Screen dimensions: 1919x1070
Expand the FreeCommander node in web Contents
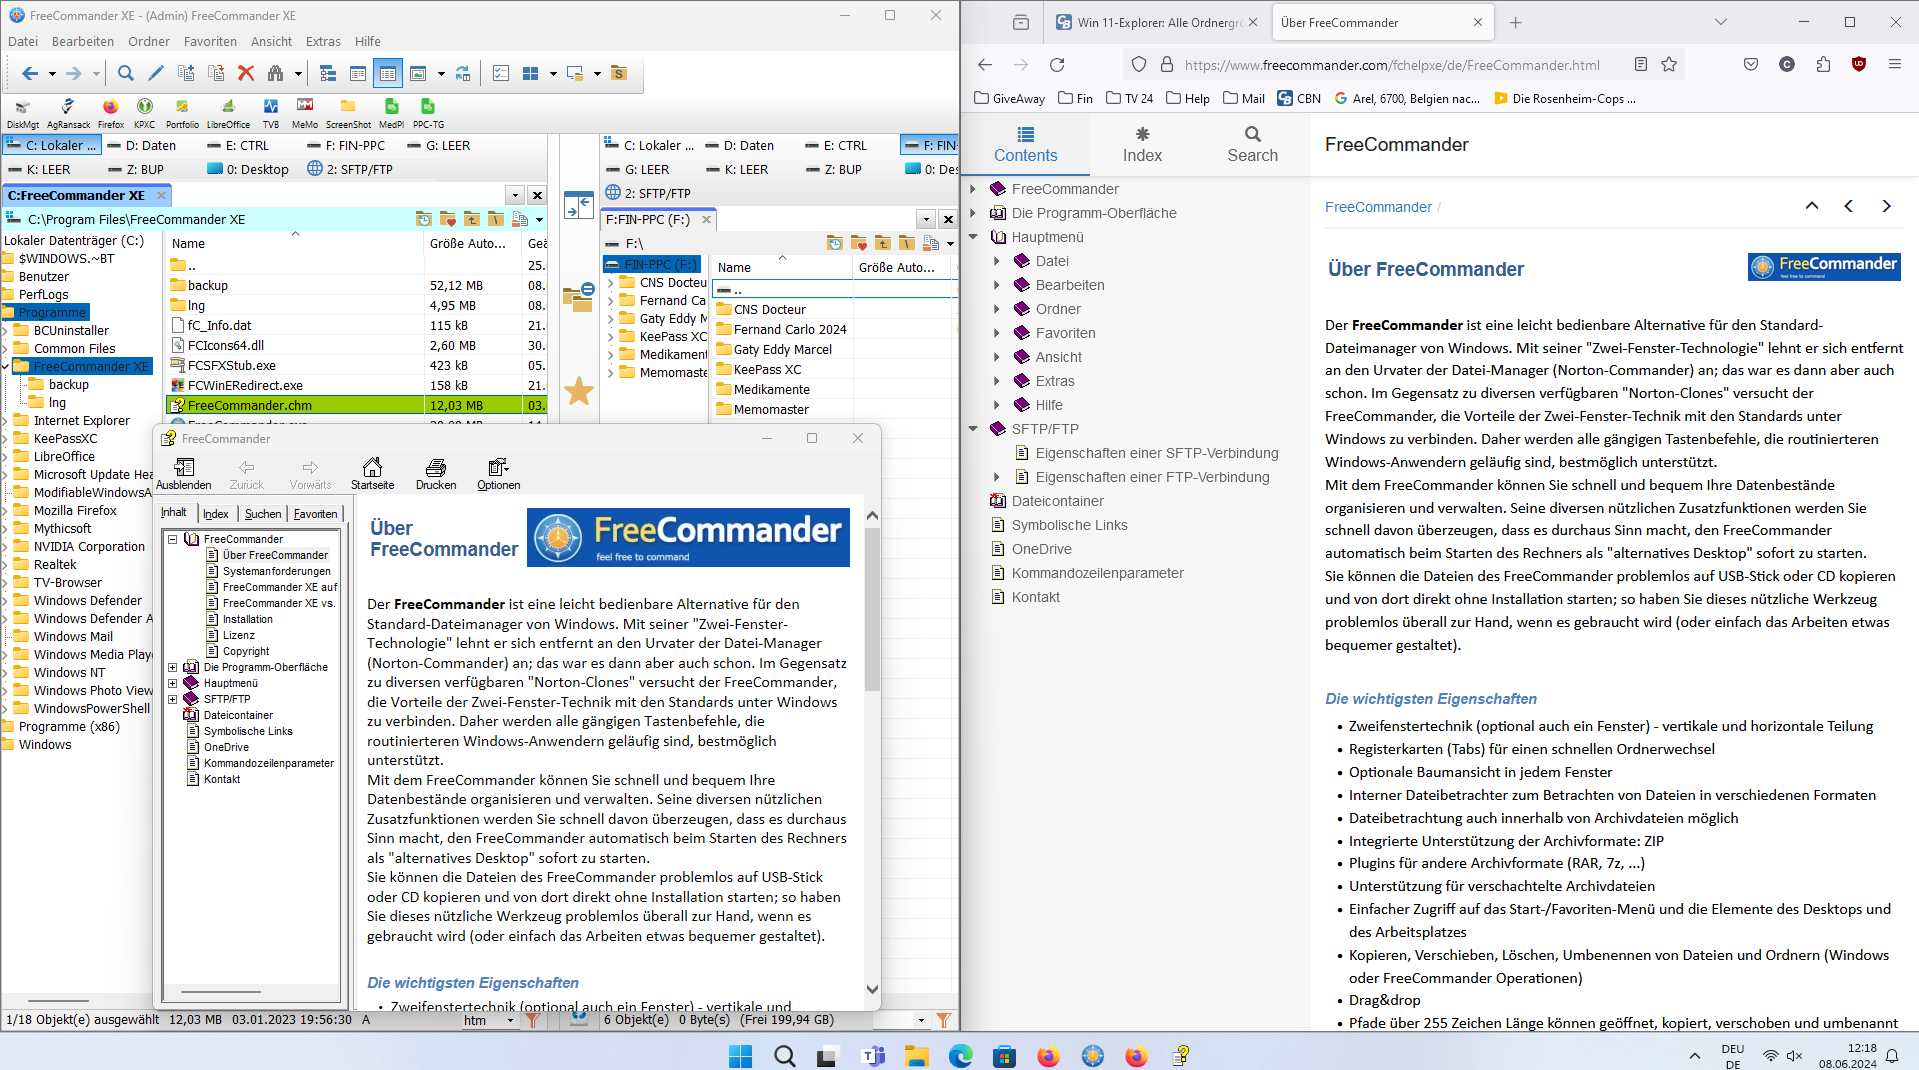coord(973,189)
